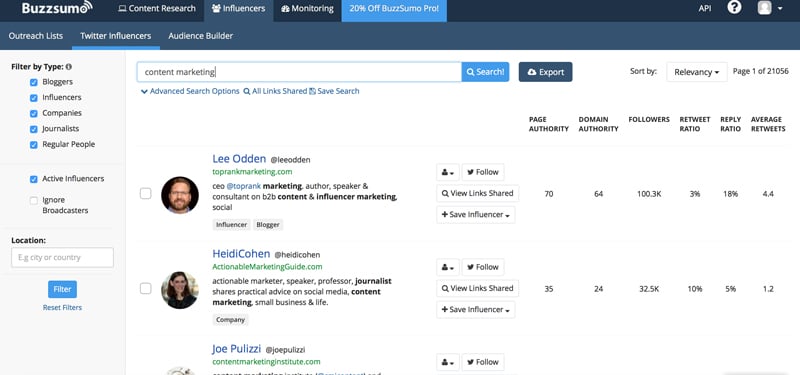Click the Export button
Image resolution: width=800 pixels, height=375 pixels.
point(545,72)
